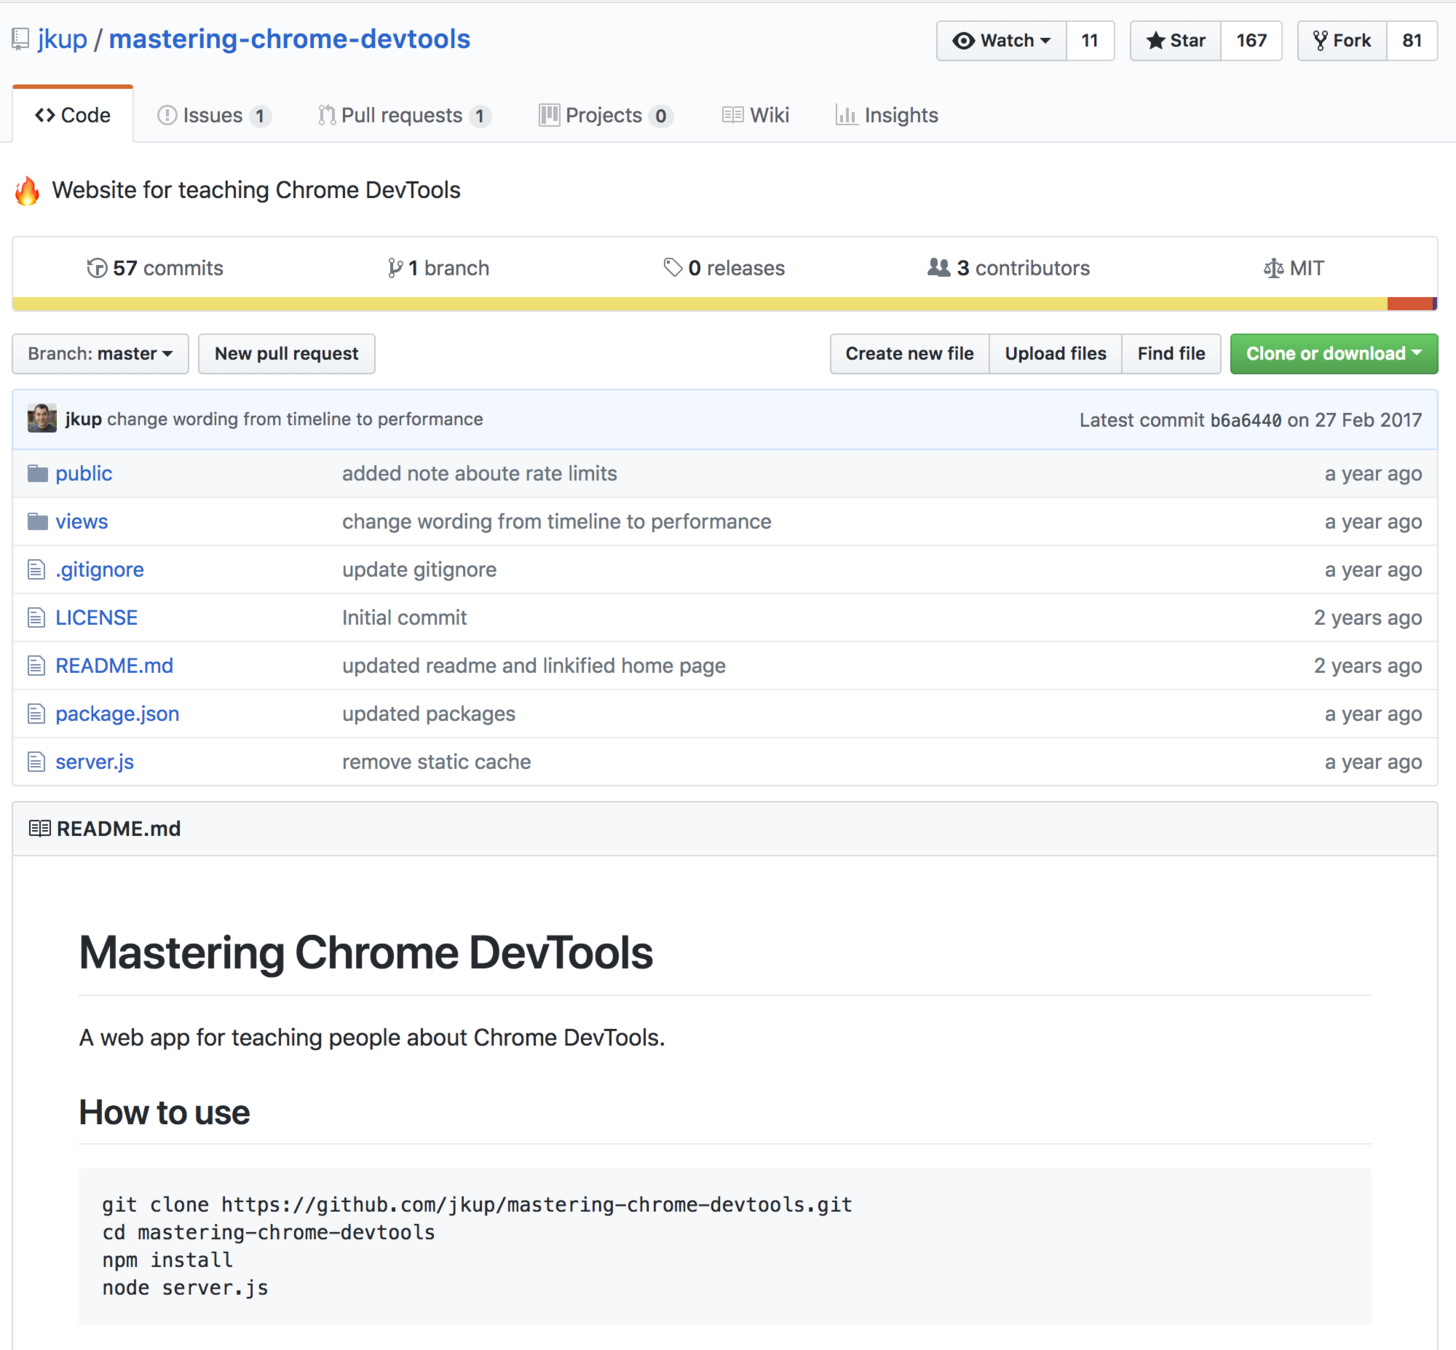The height and width of the screenshot is (1350, 1456).
Task: Click the file icon beside README.md in file list
Action: 36,665
